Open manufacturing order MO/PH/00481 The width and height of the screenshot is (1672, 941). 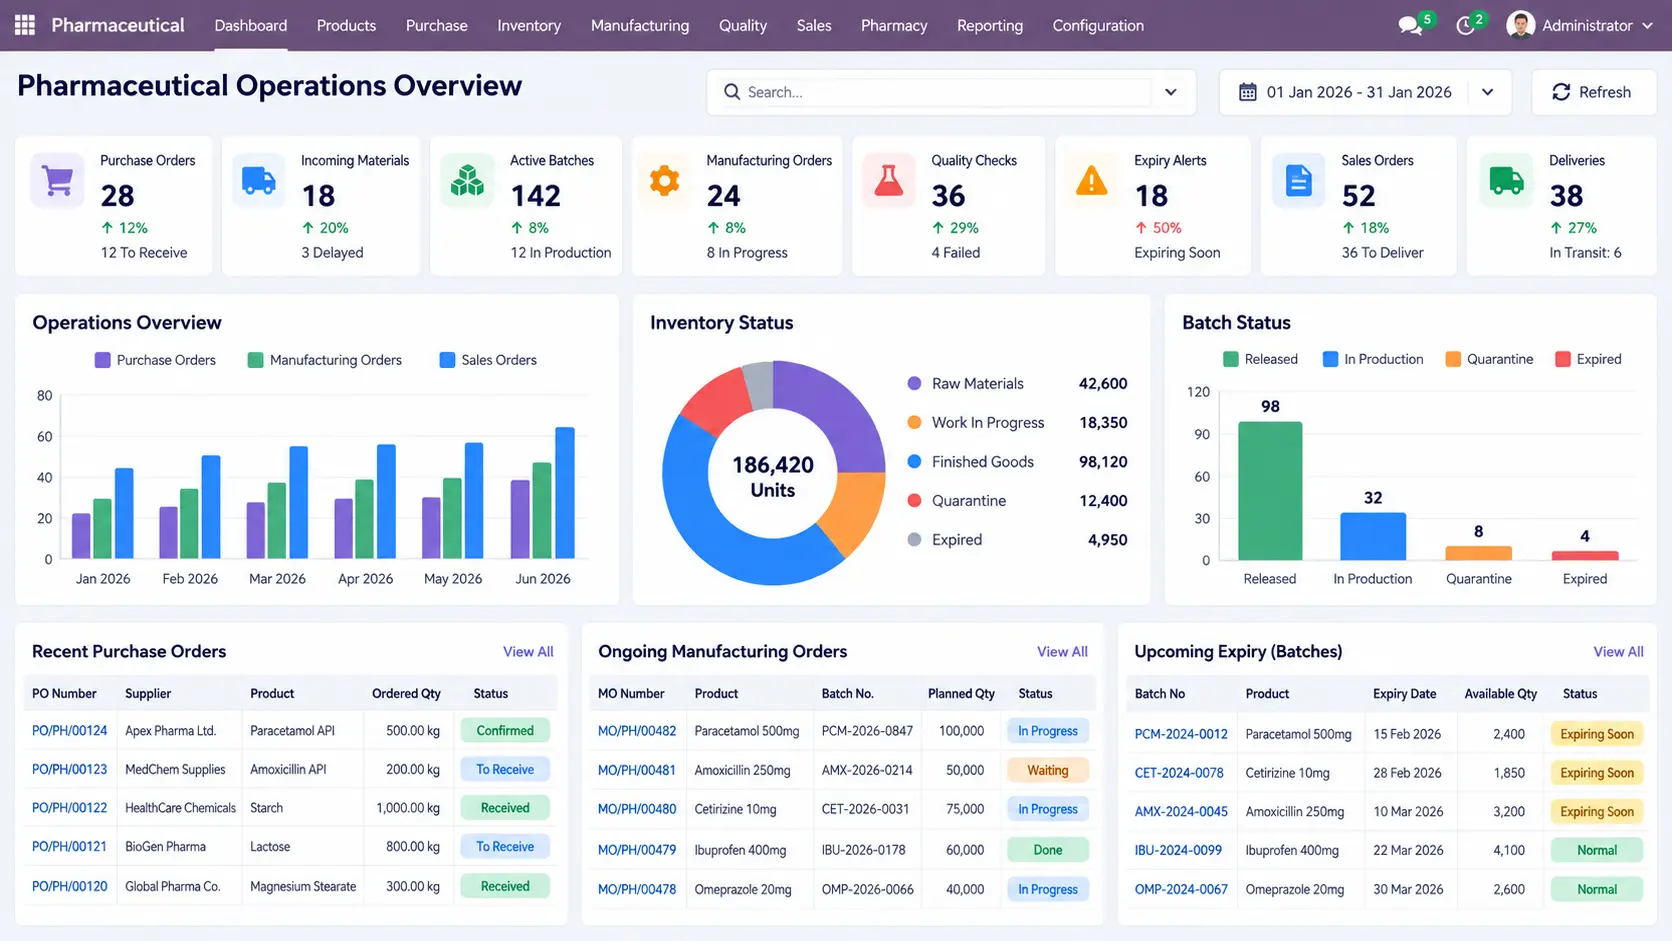pyautogui.click(x=637, y=770)
